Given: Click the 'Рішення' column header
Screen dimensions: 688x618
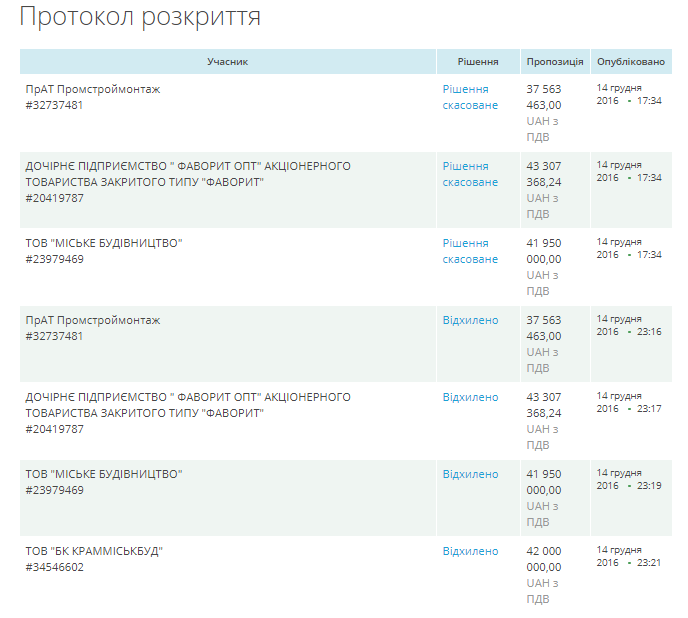Looking at the screenshot, I should [x=478, y=62].
